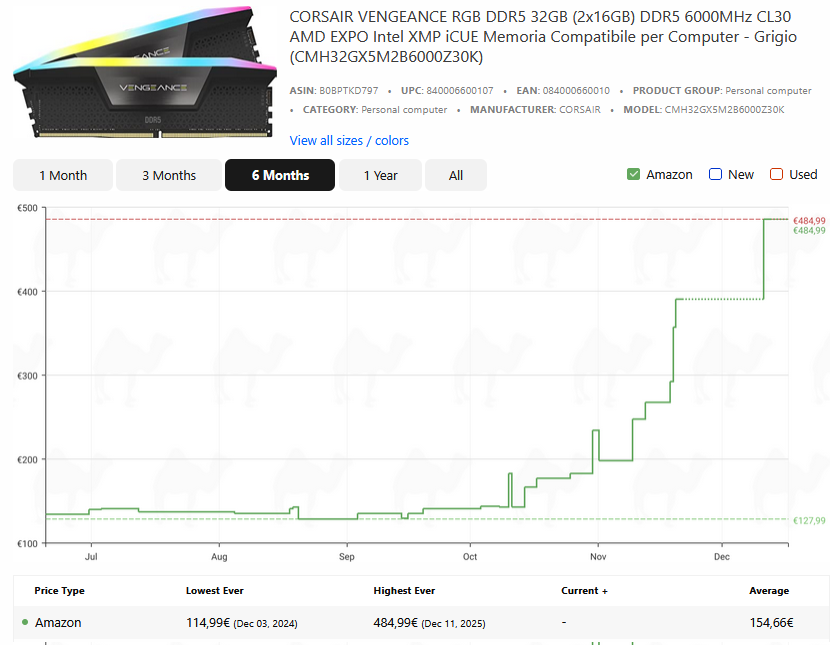Click the Corsair Vengeance RAM product image
The image size is (830, 645).
[145, 76]
